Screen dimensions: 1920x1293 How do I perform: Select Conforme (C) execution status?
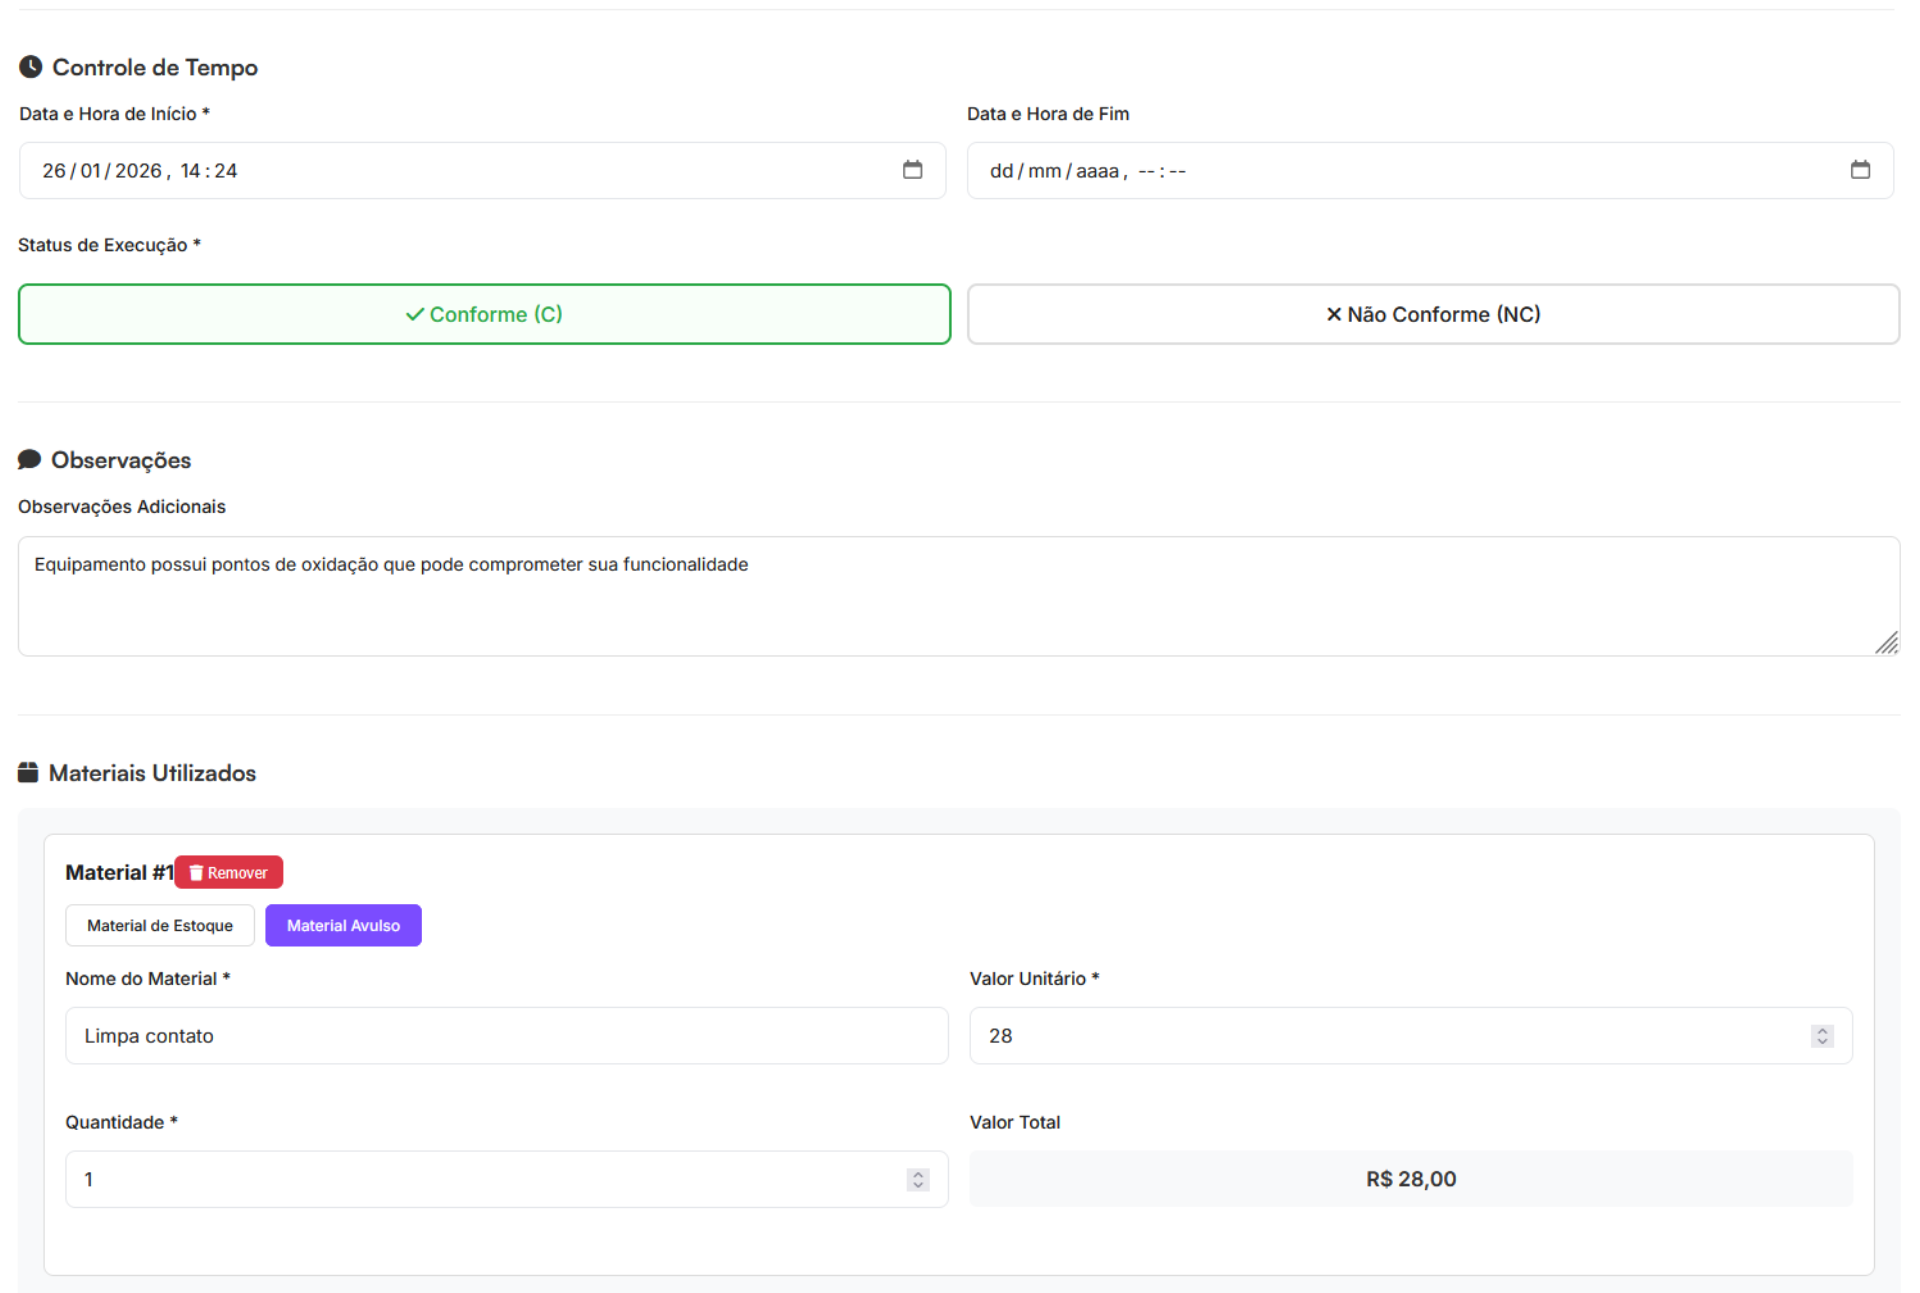click(484, 315)
